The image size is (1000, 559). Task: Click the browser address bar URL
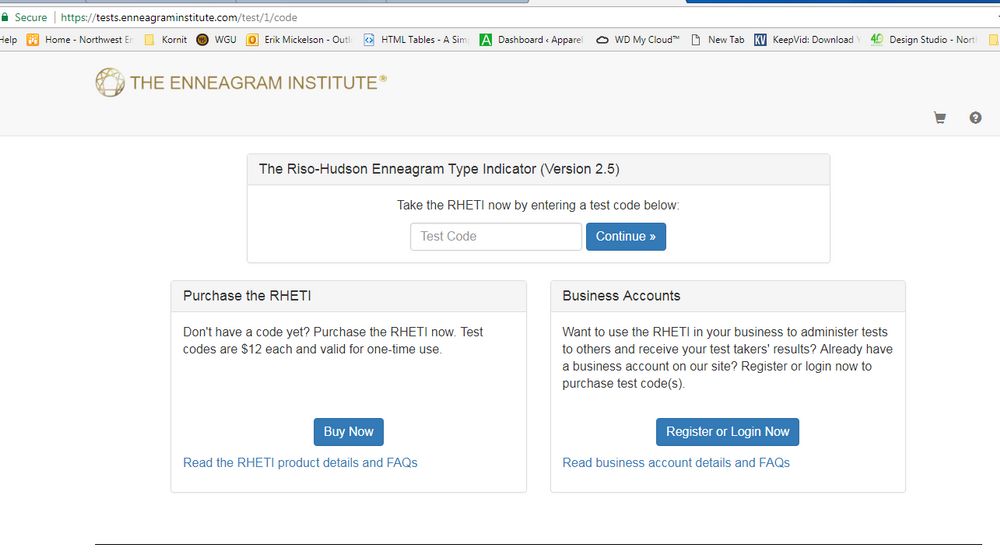click(x=179, y=17)
